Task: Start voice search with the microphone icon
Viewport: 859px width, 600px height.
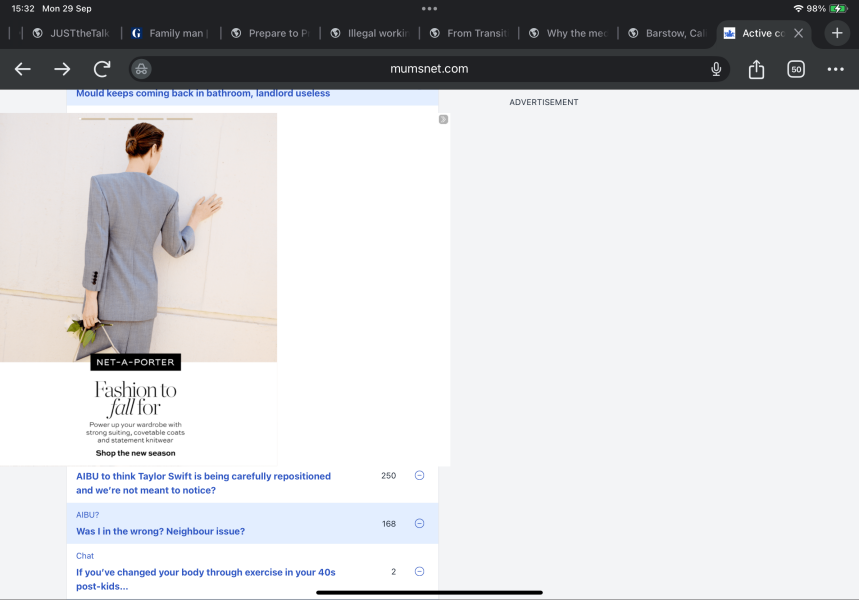Action: (x=716, y=69)
